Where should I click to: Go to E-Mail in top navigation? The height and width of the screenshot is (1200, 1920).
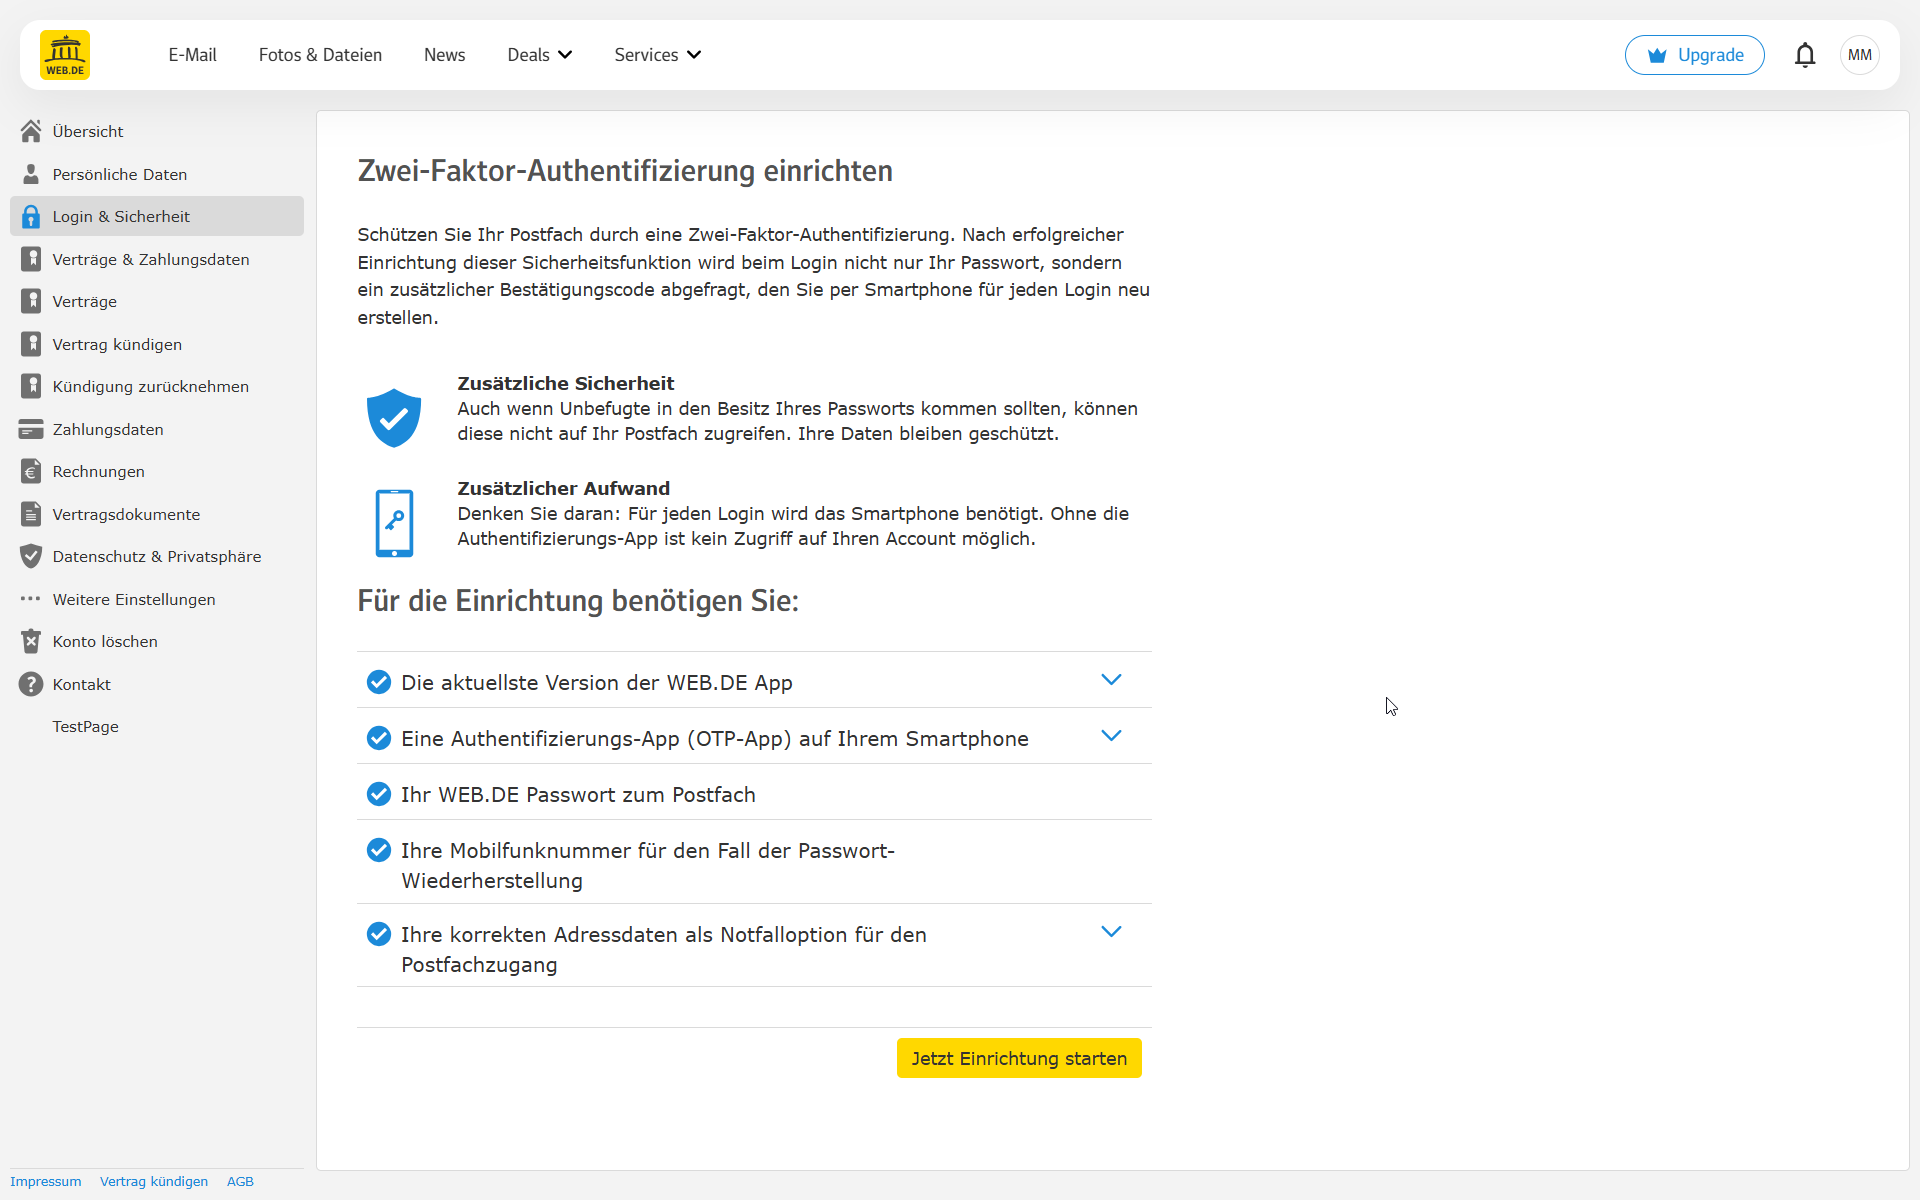pos(192,55)
